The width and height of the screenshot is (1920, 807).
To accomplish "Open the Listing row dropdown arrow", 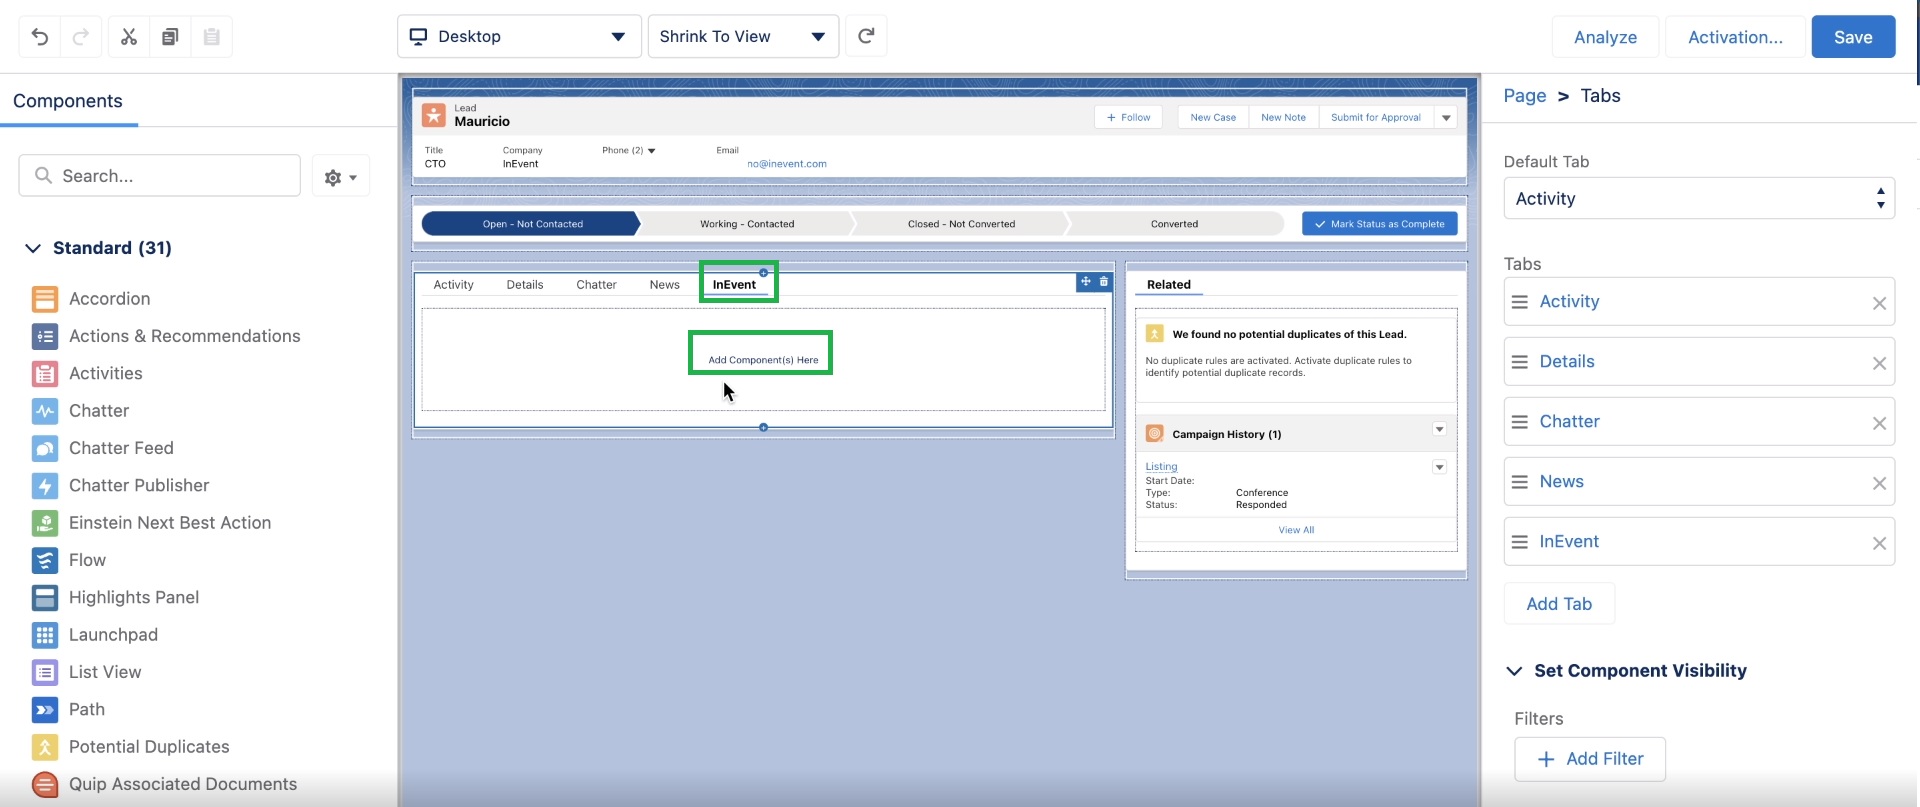I will click(1439, 467).
